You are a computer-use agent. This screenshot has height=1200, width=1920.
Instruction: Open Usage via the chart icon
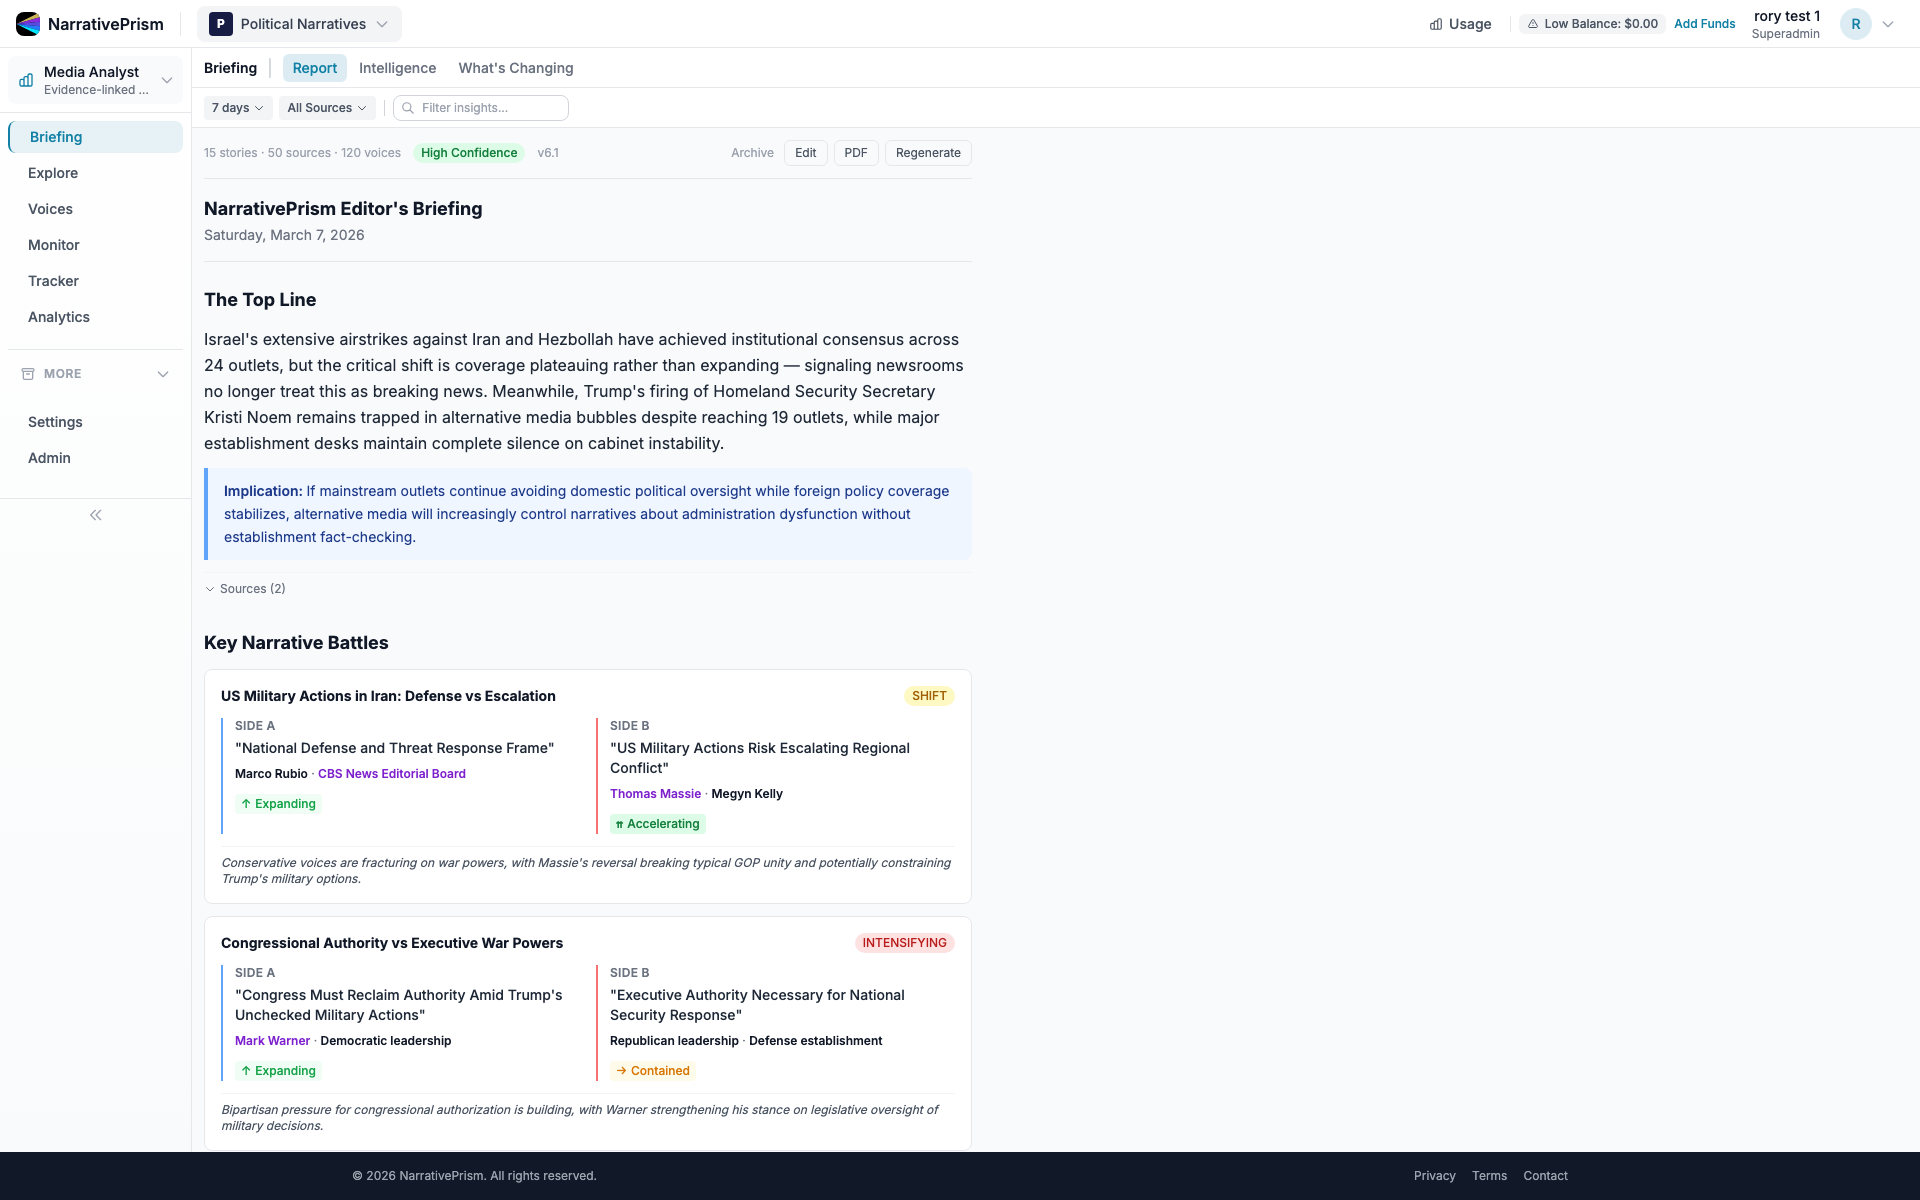tap(1435, 23)
